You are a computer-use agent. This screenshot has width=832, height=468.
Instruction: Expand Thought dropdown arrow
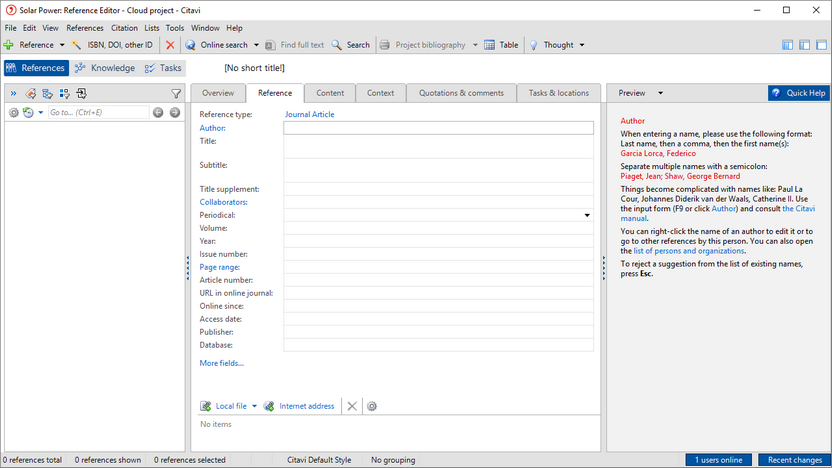tap(582, 45)
